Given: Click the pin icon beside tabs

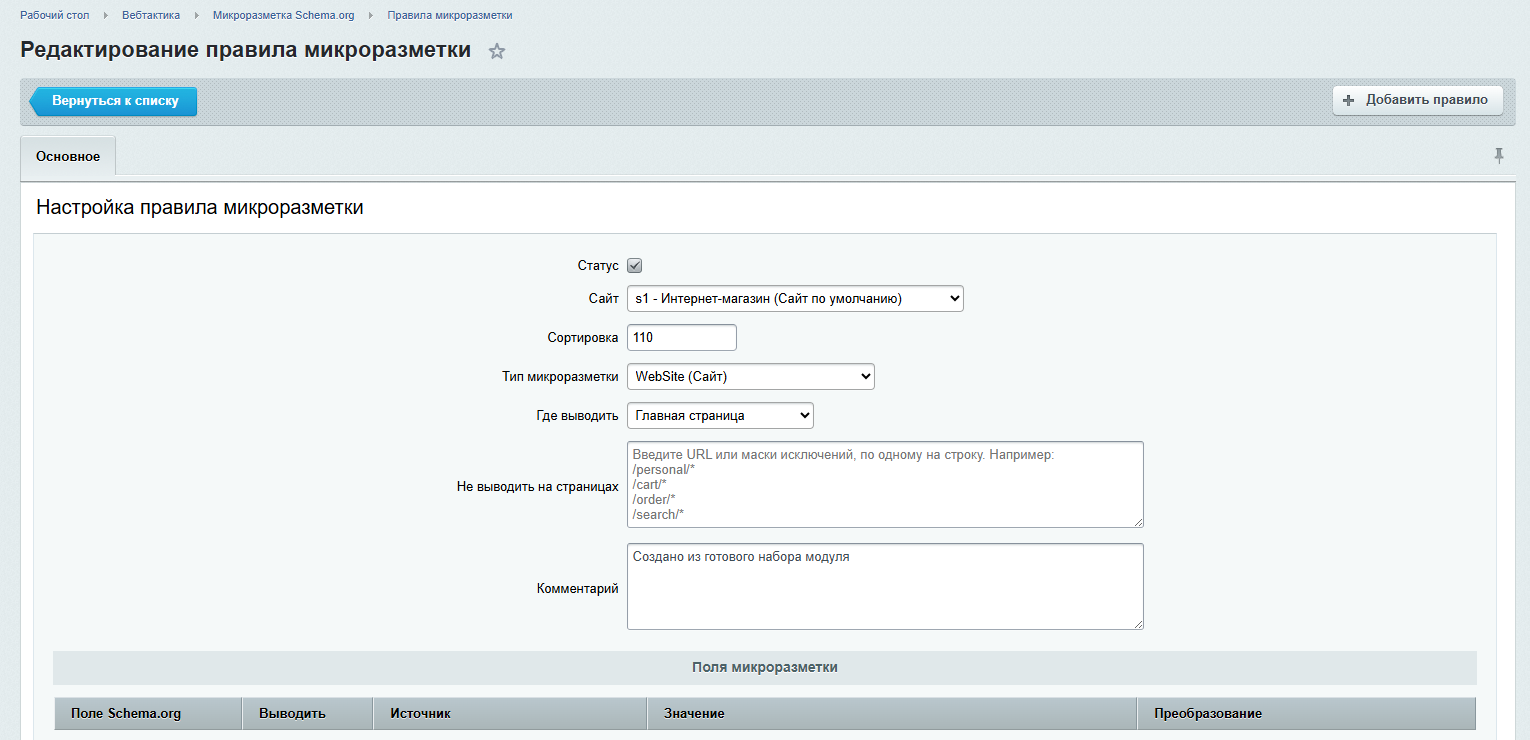Looking at the screenshot, I should 1498,155.
